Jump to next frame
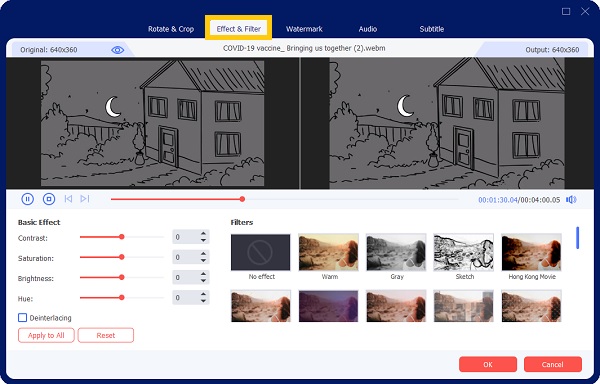 [x=85, y=199]
